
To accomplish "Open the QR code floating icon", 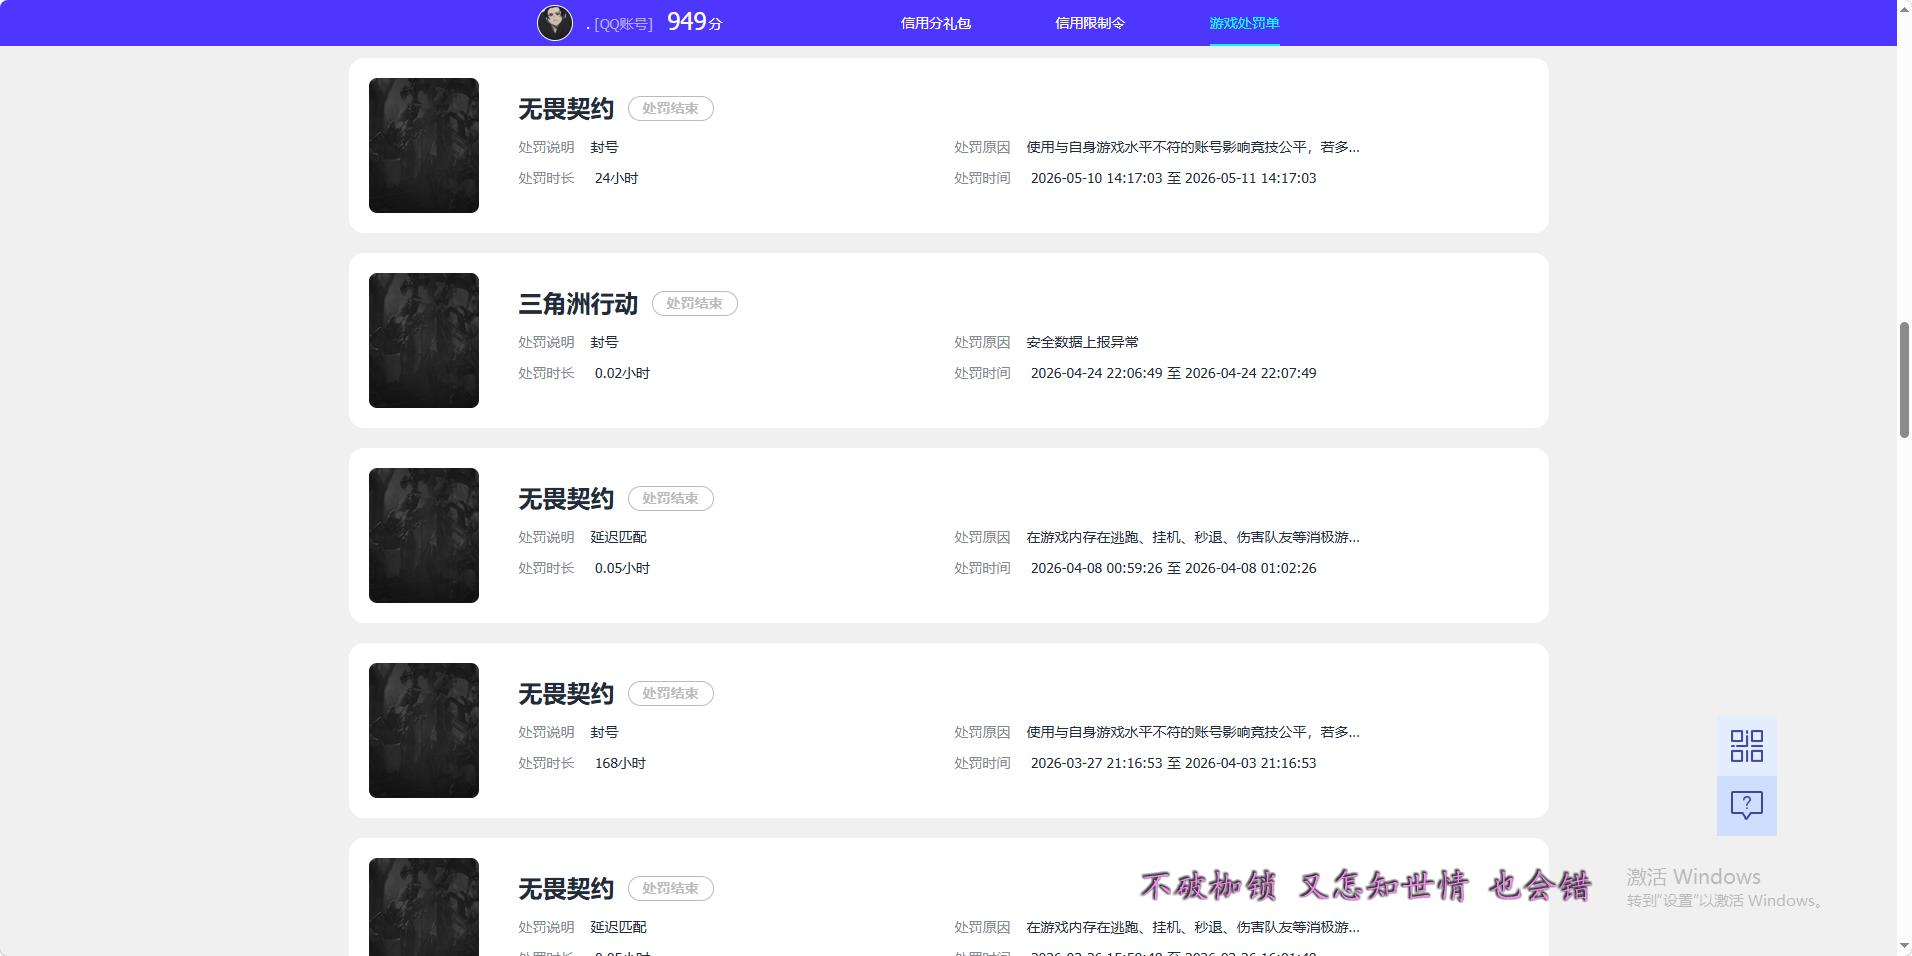I will [x=1747, y=746].
